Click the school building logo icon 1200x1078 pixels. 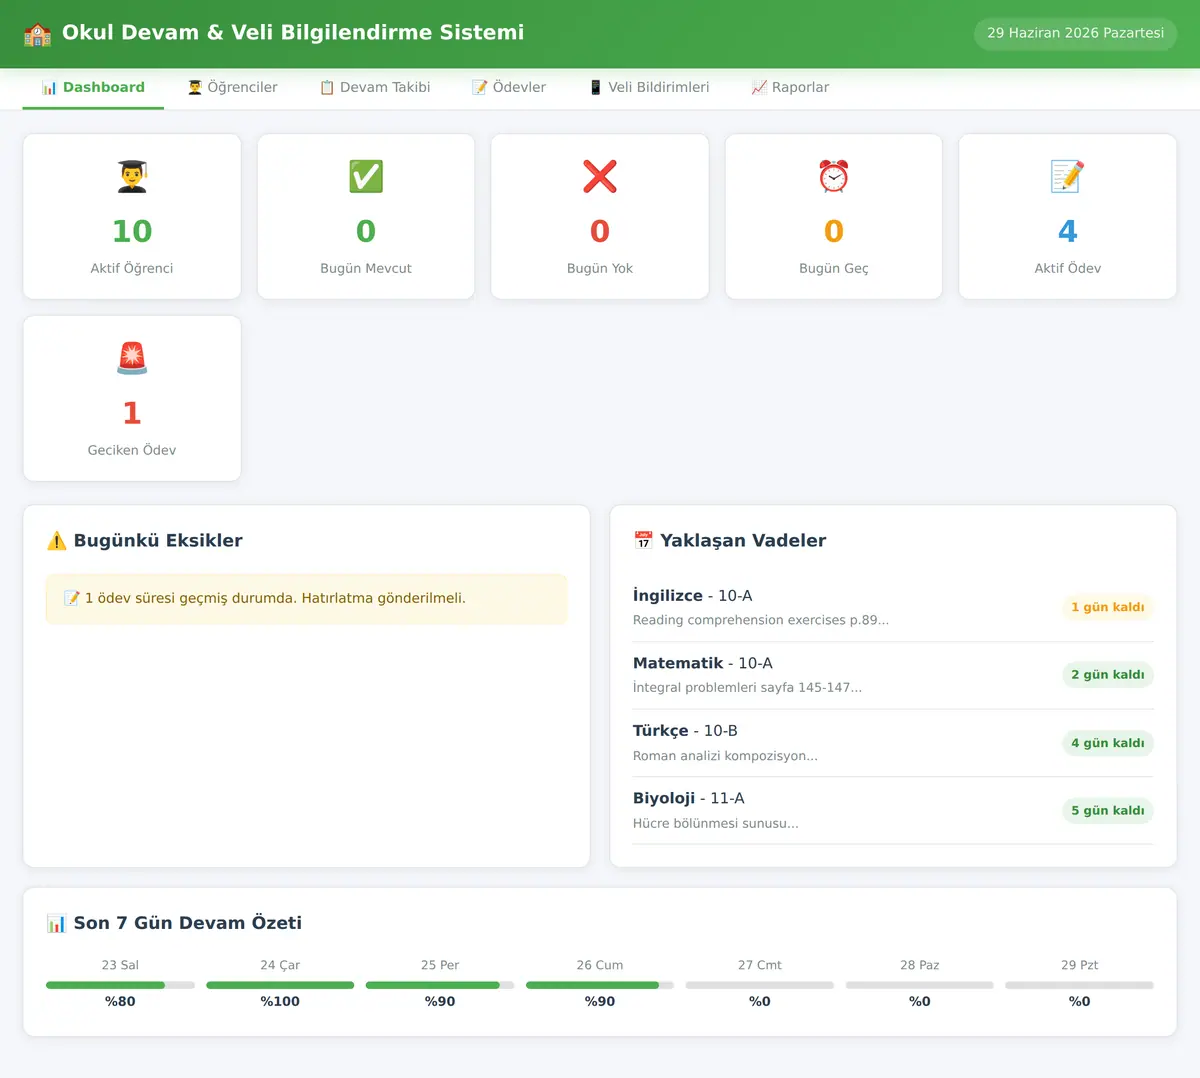pos(37,33)
